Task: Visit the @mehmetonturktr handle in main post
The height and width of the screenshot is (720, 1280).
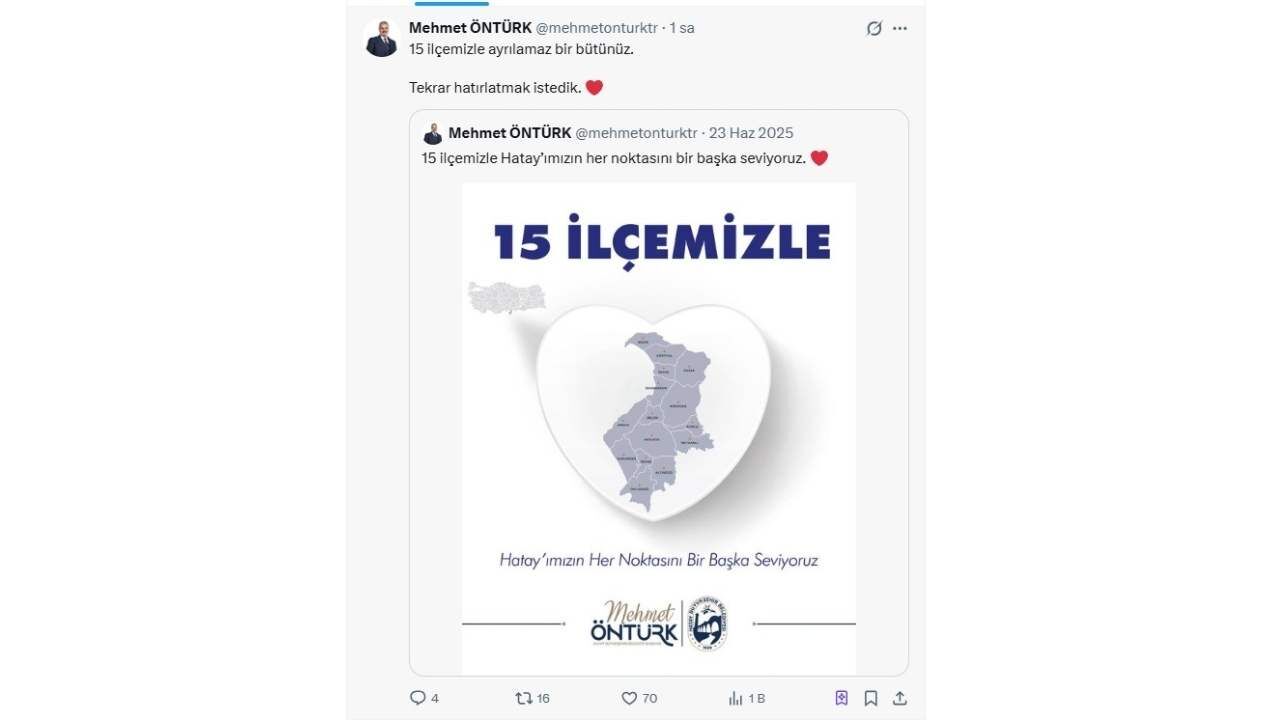Action: click(x=597, y=28)
